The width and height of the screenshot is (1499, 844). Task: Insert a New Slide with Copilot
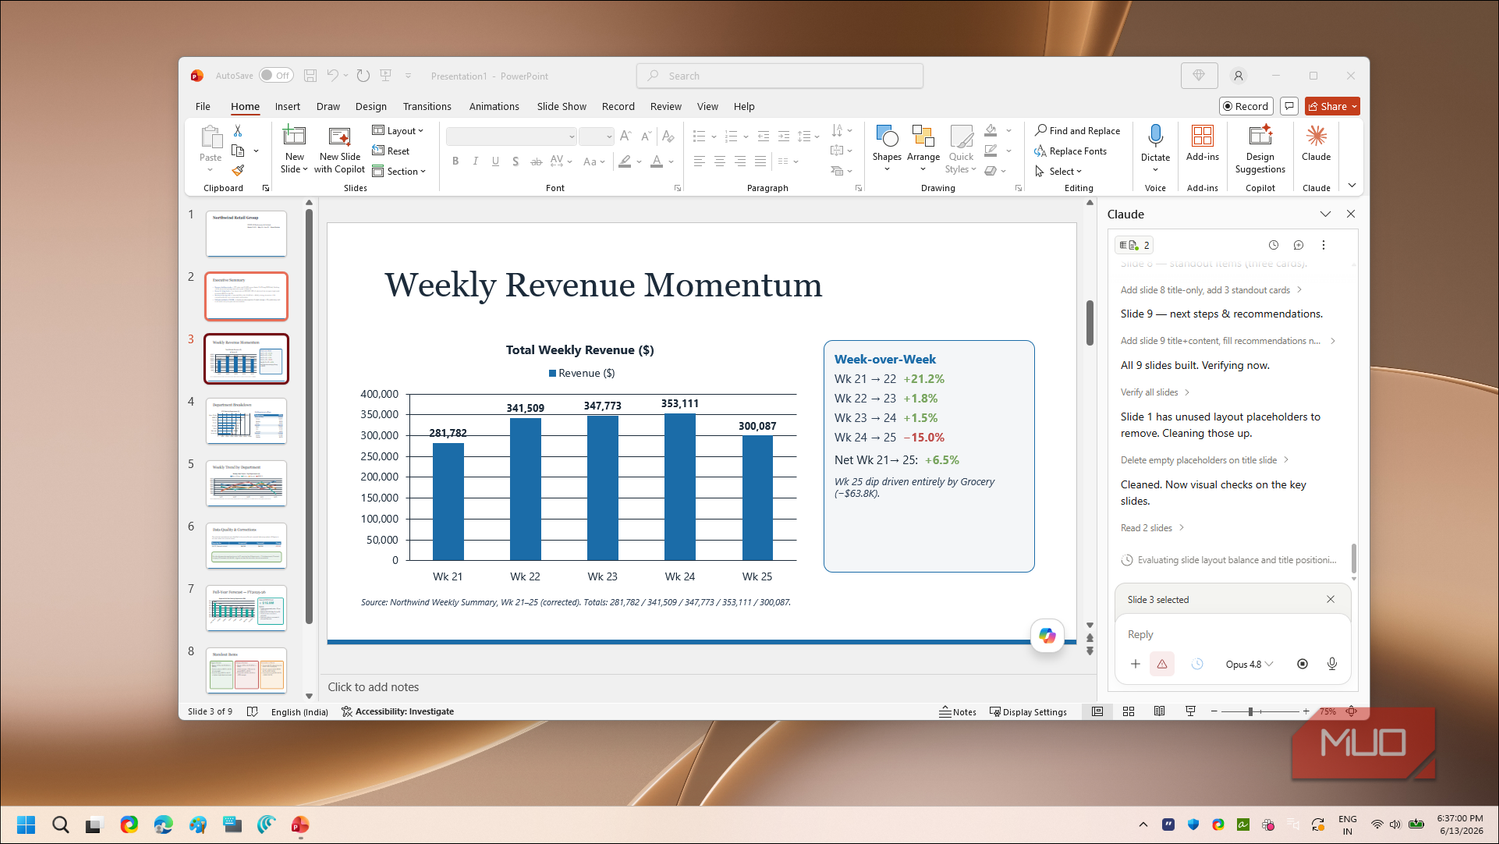[339, 150]
